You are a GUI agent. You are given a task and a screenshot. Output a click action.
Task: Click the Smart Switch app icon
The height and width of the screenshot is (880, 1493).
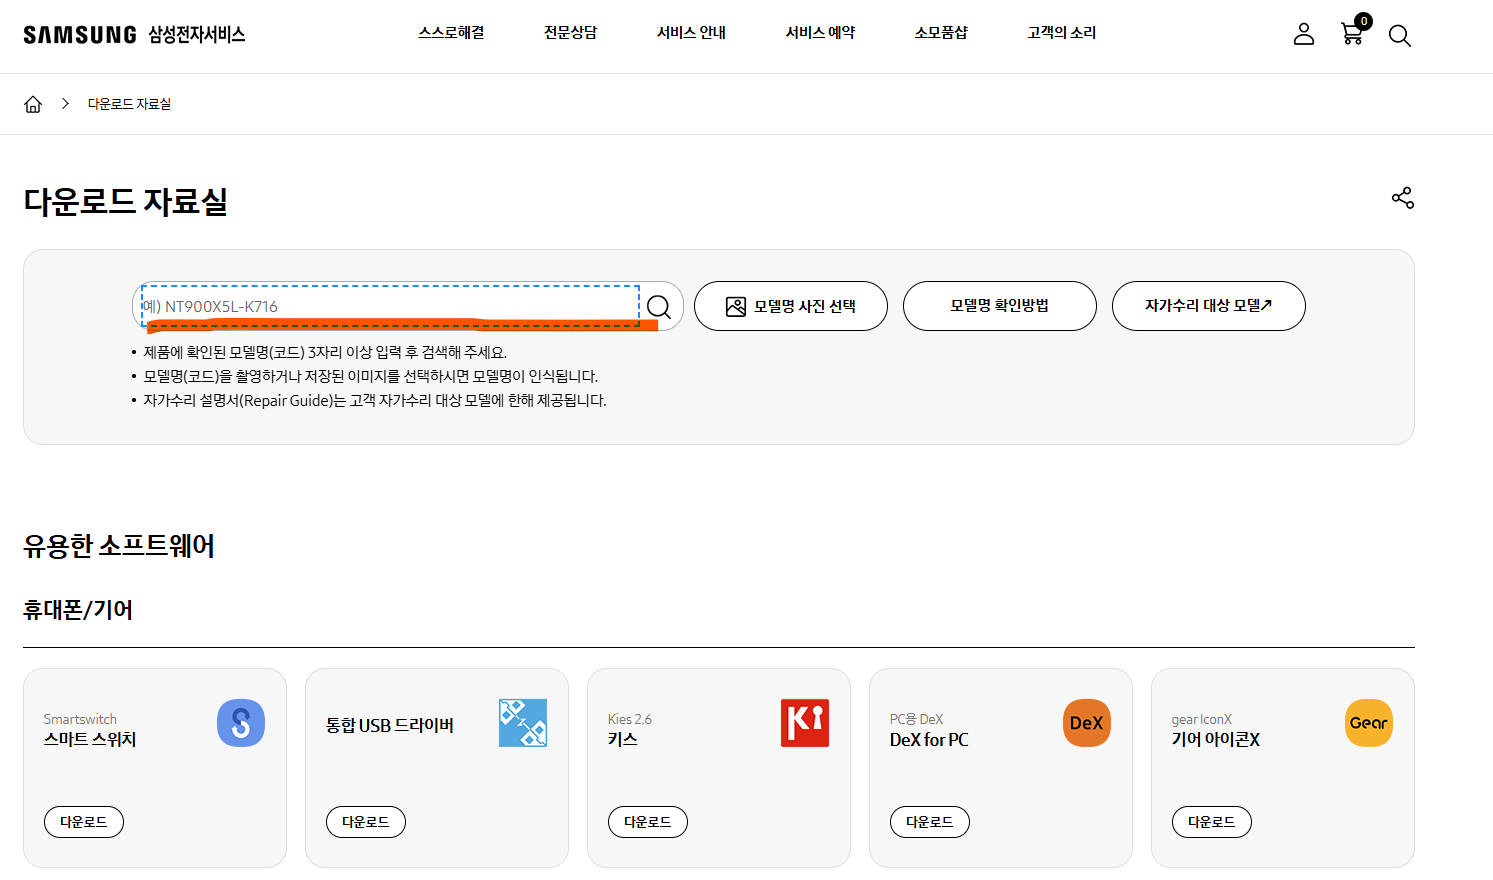point(240,722)
